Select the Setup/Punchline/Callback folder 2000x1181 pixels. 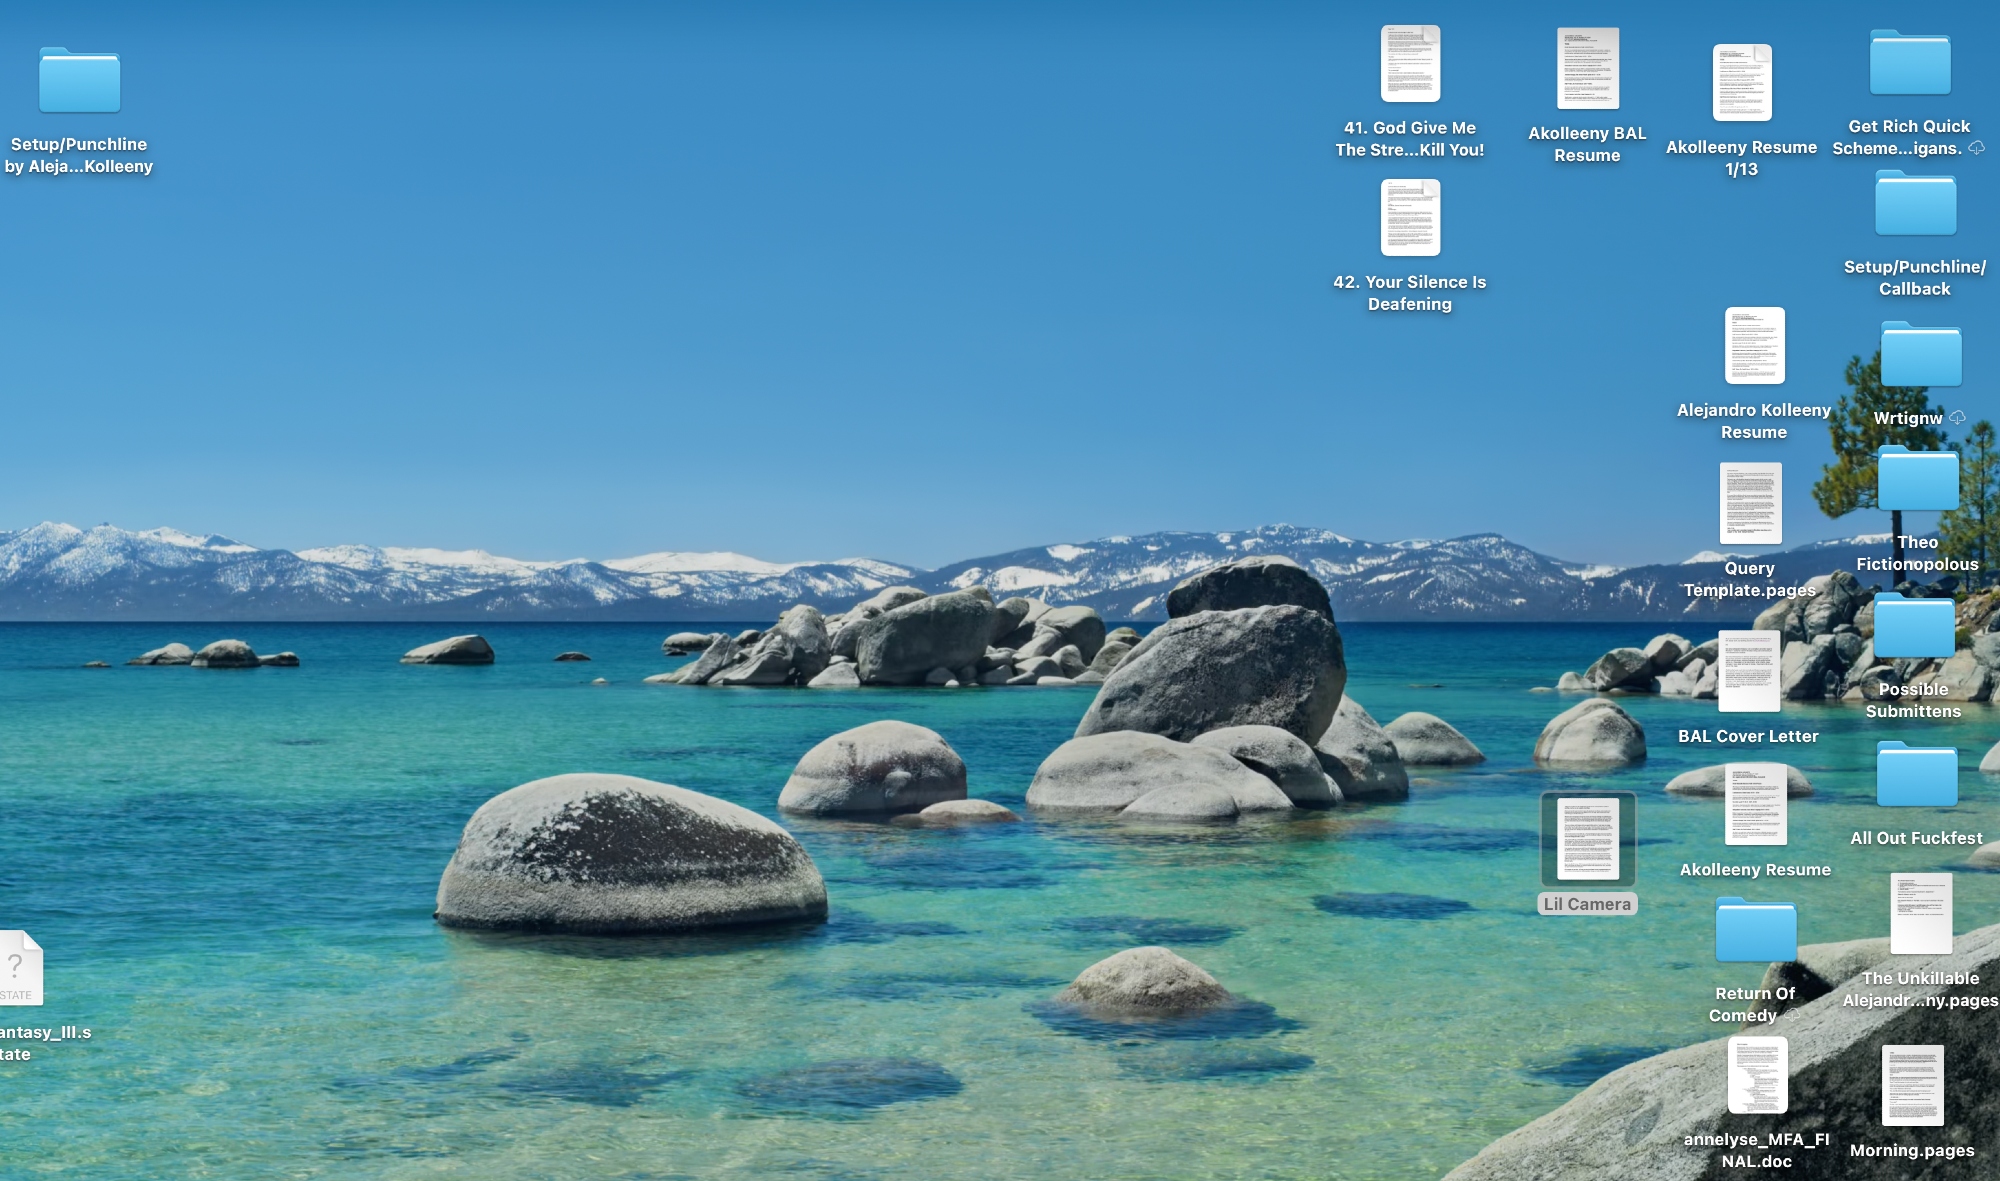point(1915,205)
